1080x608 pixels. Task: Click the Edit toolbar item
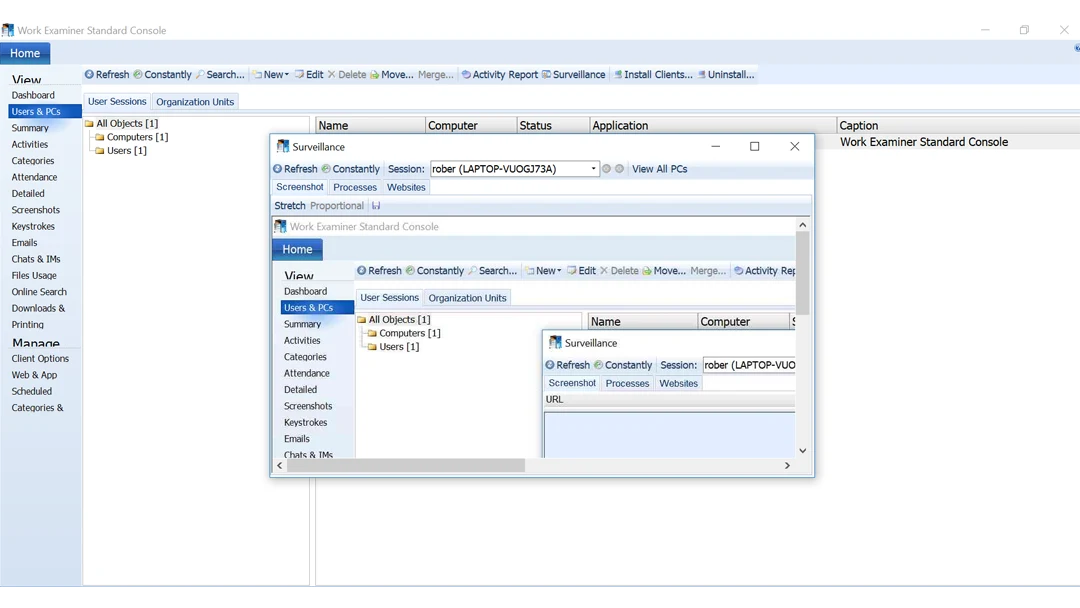[309, 74]
